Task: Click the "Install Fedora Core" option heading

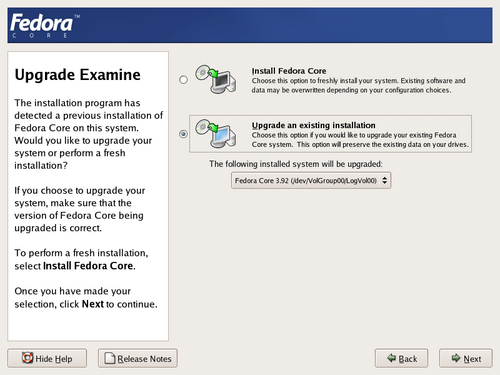Action: (x=289, y=71)
